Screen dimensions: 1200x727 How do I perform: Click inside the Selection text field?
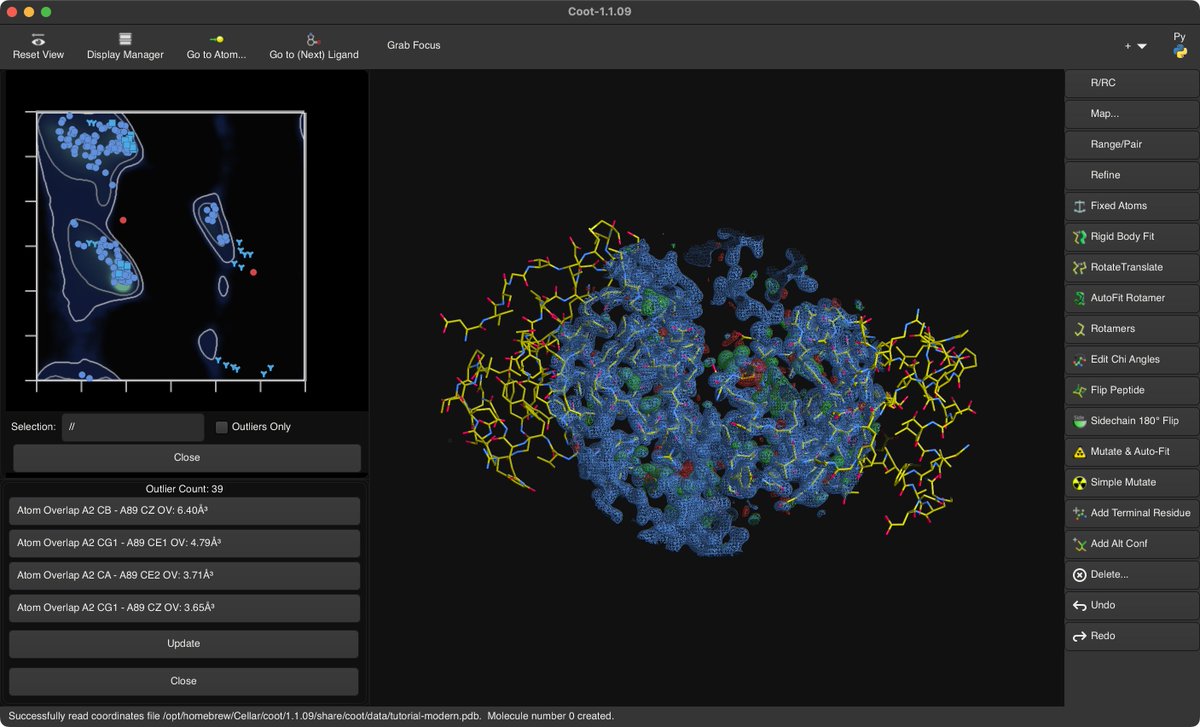[x=132, y=426]
